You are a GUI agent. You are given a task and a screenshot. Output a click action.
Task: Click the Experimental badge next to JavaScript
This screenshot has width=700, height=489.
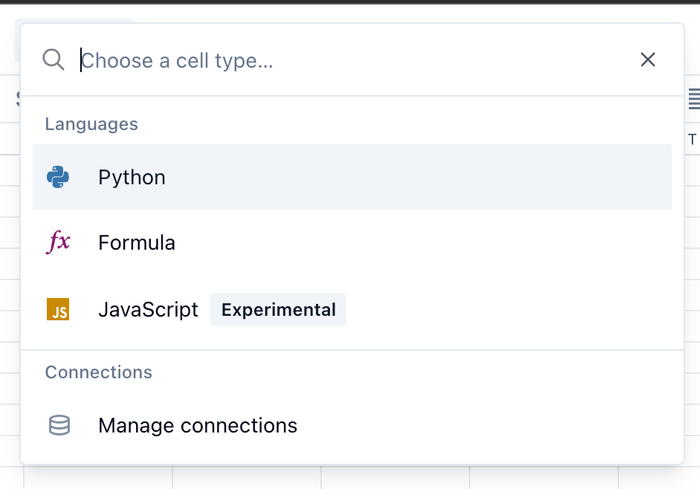[x=278, y=310]
